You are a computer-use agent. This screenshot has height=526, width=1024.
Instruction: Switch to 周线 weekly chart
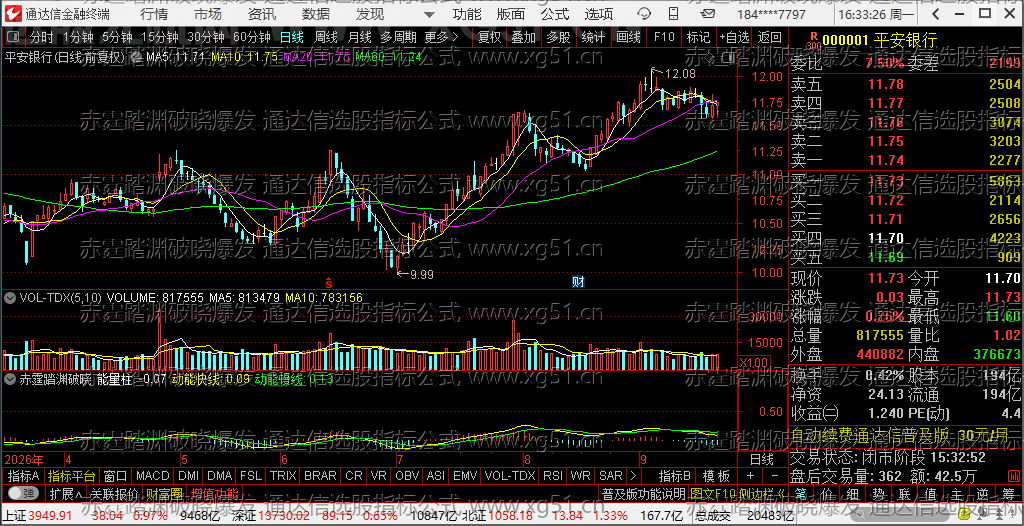click(x=326, y=38)
